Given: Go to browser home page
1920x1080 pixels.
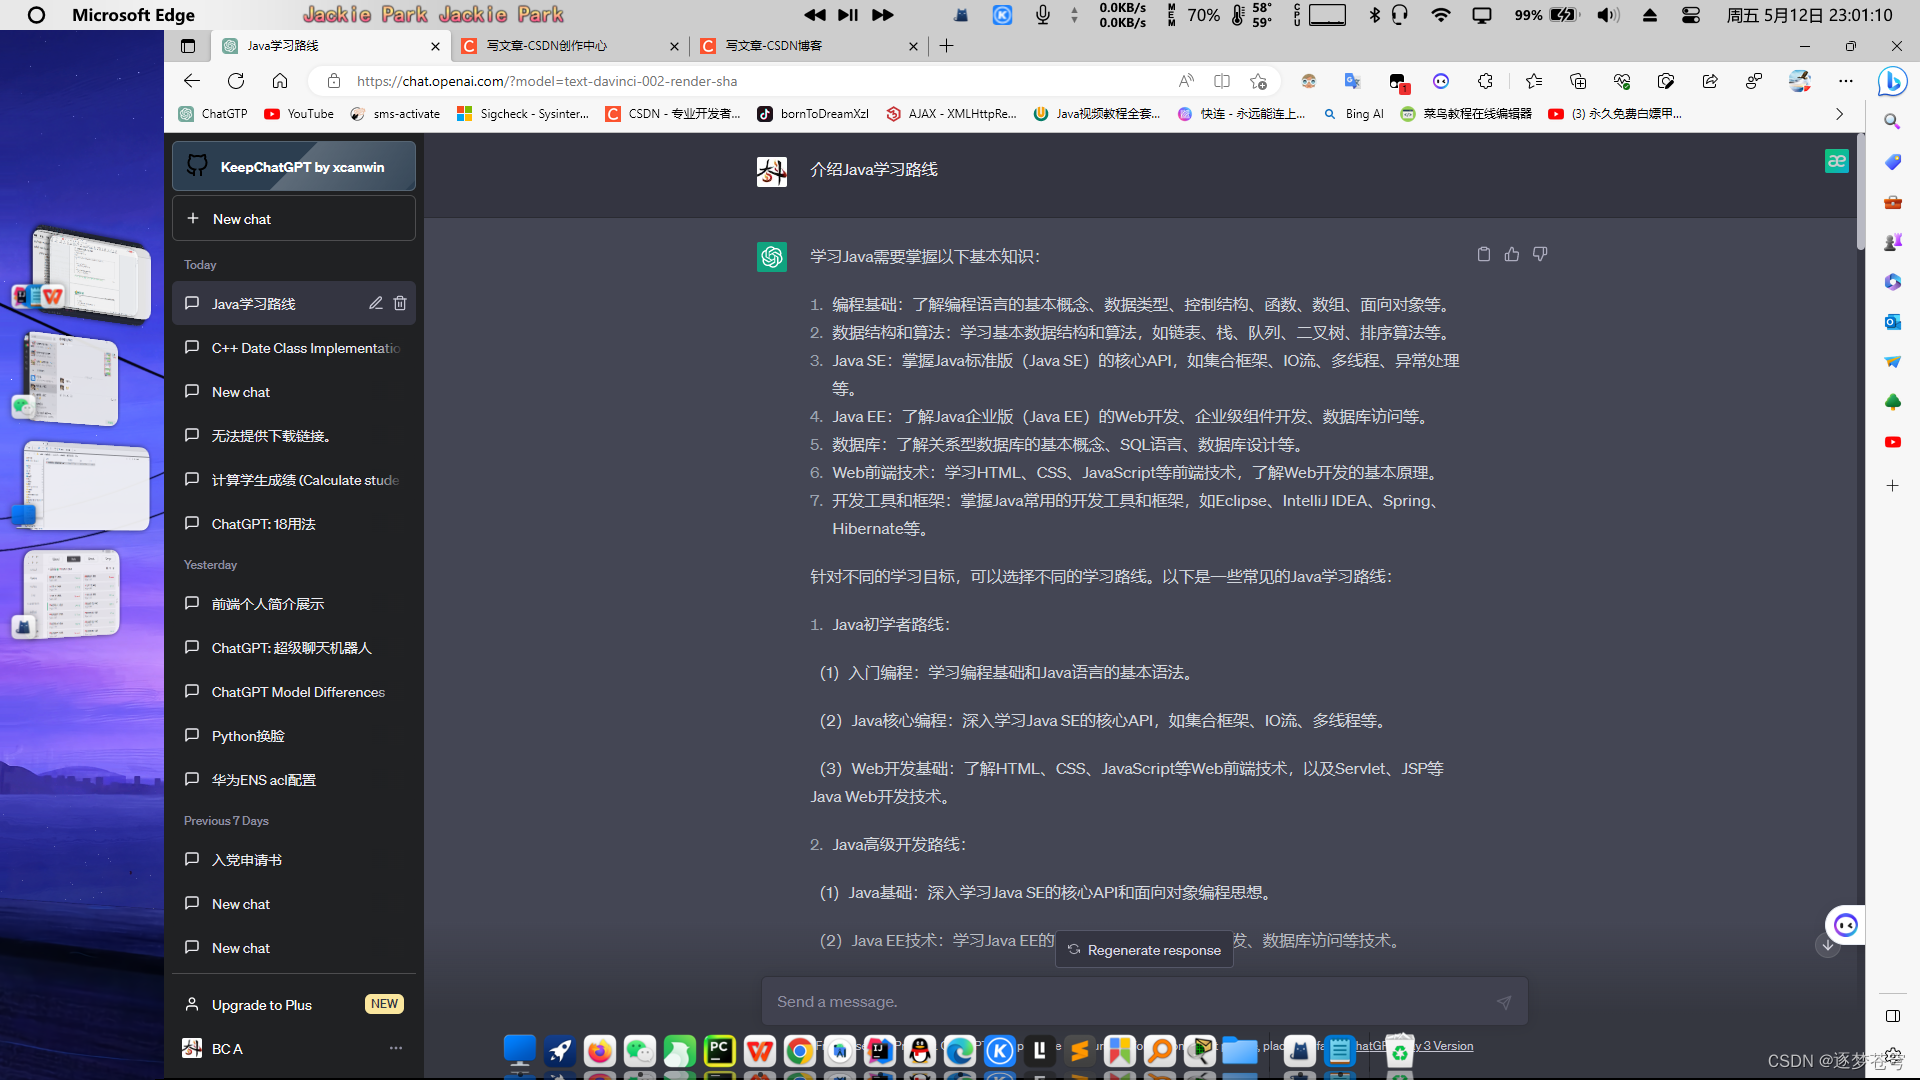Looking at the screenshot, I should click(280, 81).
